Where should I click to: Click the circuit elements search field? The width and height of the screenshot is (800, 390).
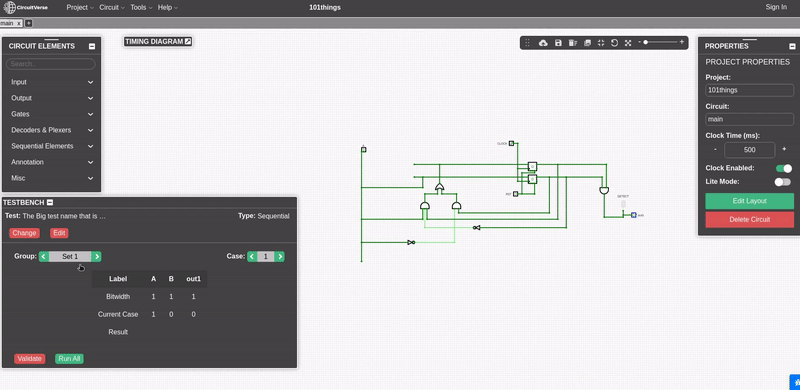pyautogui.click(x=51, y=64)
